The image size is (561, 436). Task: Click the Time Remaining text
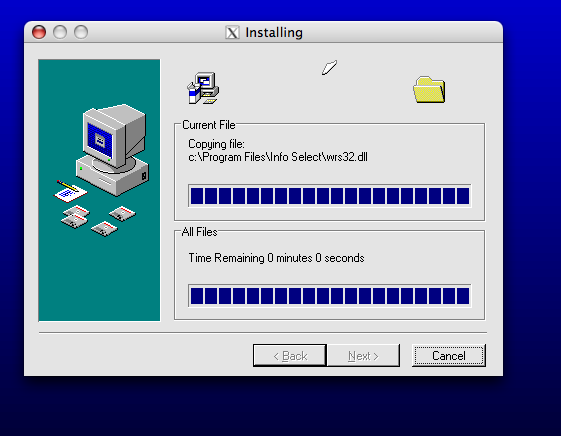[276, 258]
